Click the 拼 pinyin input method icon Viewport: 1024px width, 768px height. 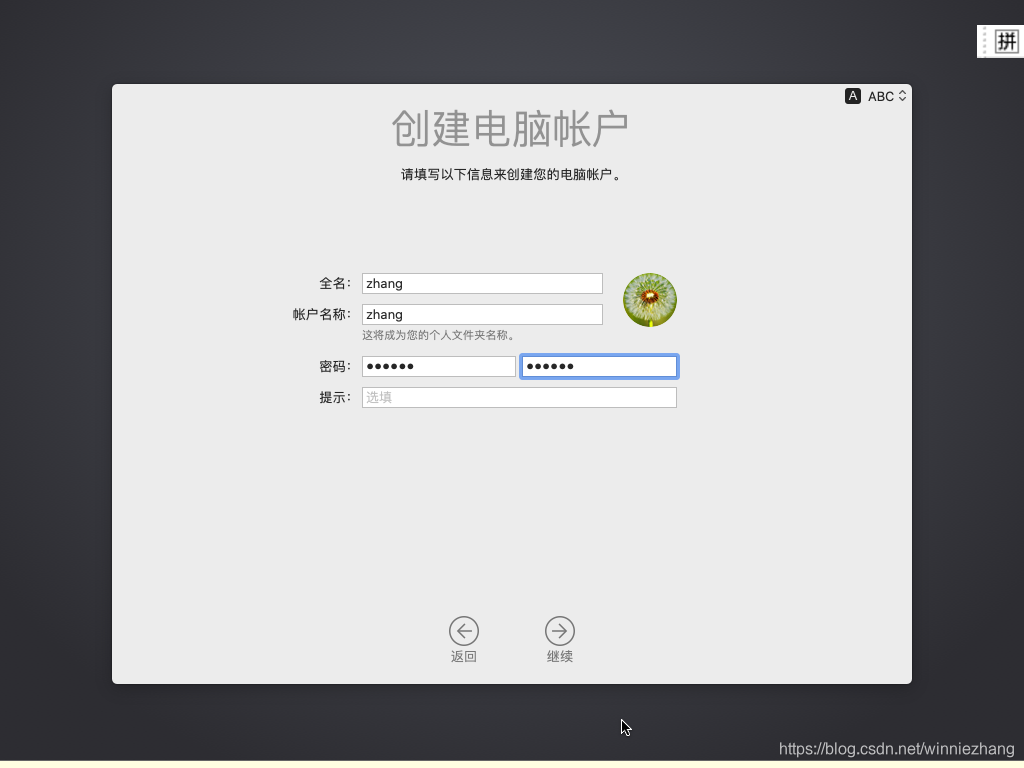tap(1006, 42)
